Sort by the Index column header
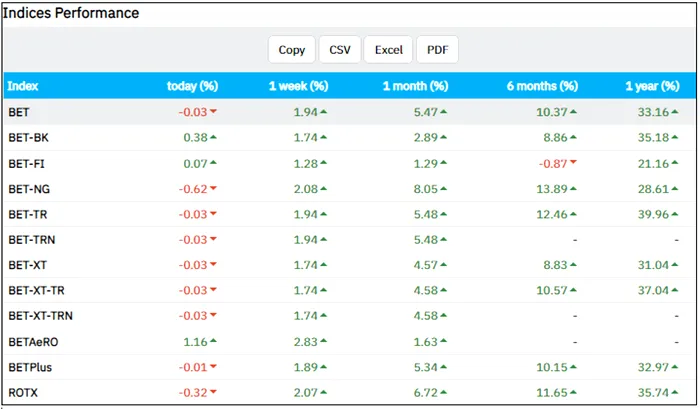700x409 pixels. [x=23, y=86]
